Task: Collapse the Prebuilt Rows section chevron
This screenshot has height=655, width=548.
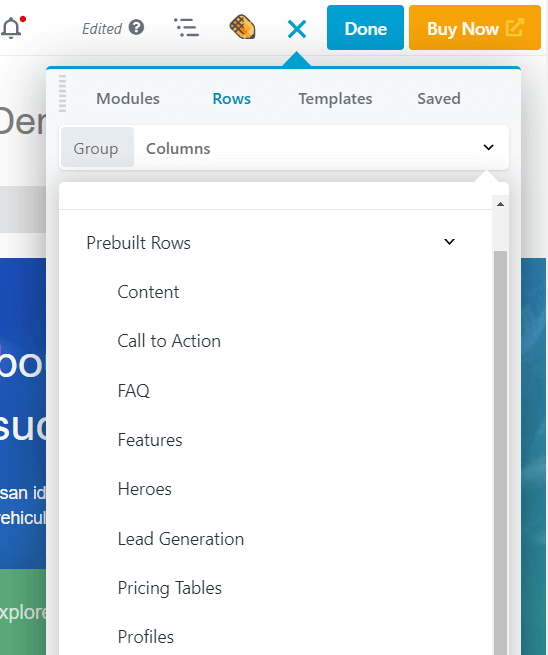Action: pos(449,241)
